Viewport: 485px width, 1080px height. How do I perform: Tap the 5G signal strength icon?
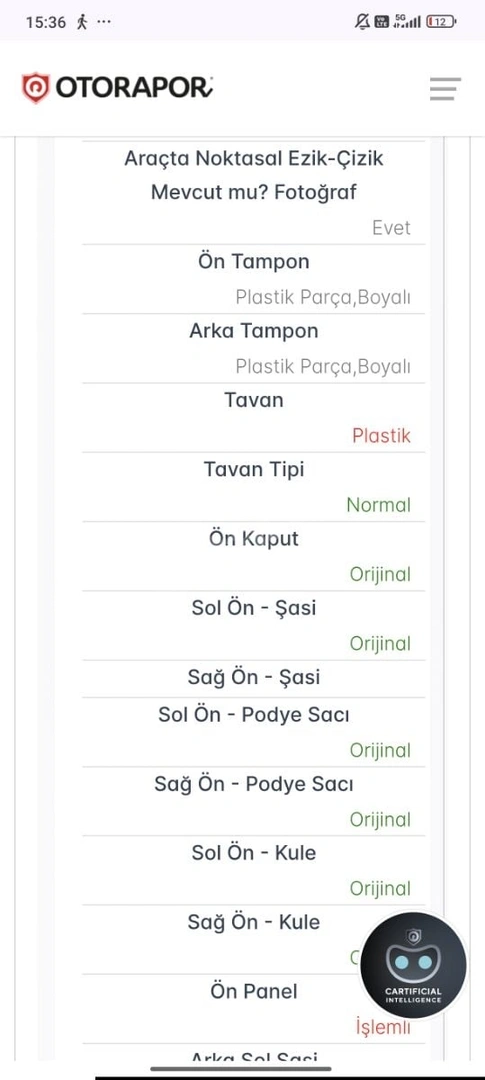(406, 22)
